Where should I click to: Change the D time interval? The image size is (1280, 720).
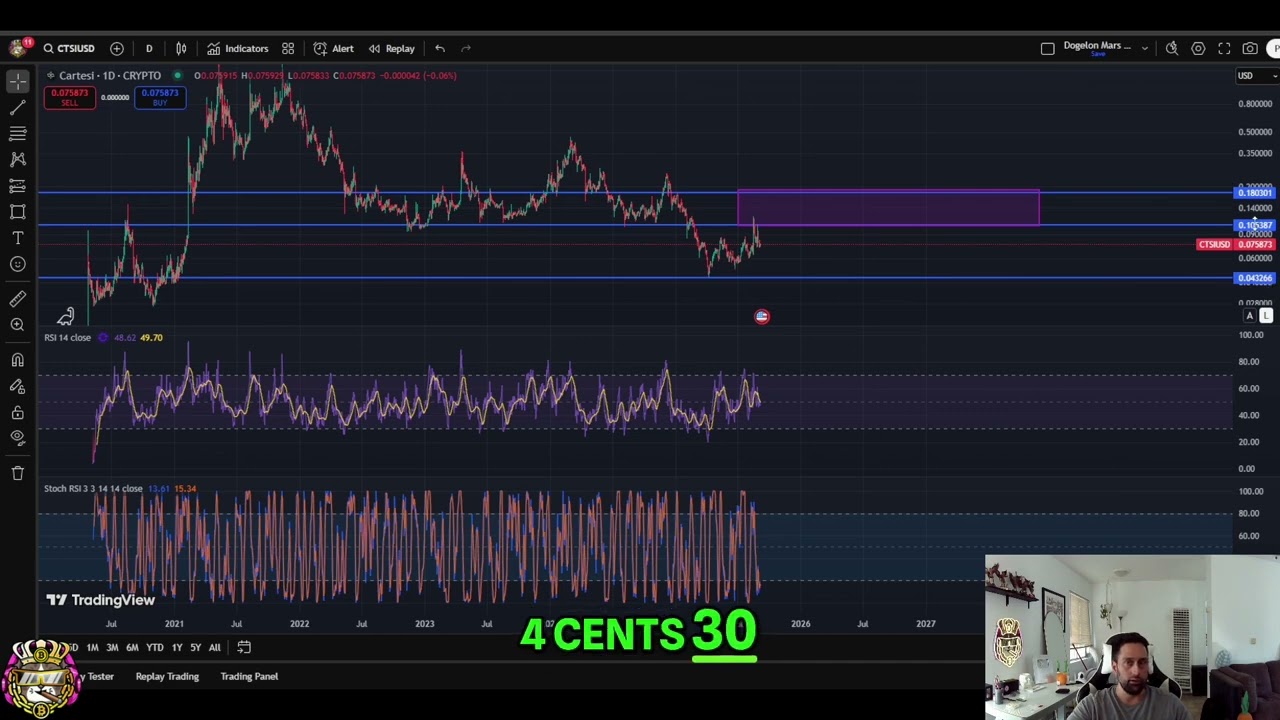pos(149,48)
